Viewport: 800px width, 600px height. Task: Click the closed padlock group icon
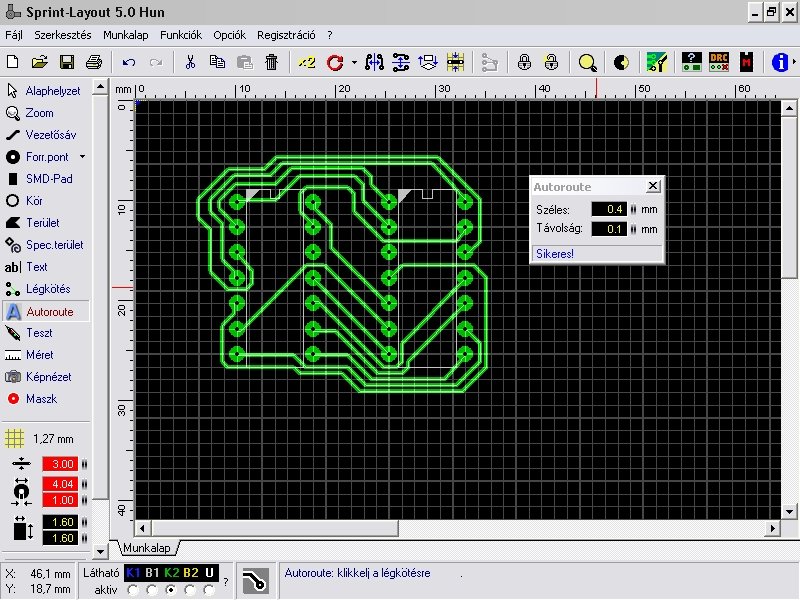tap(524, 62)
